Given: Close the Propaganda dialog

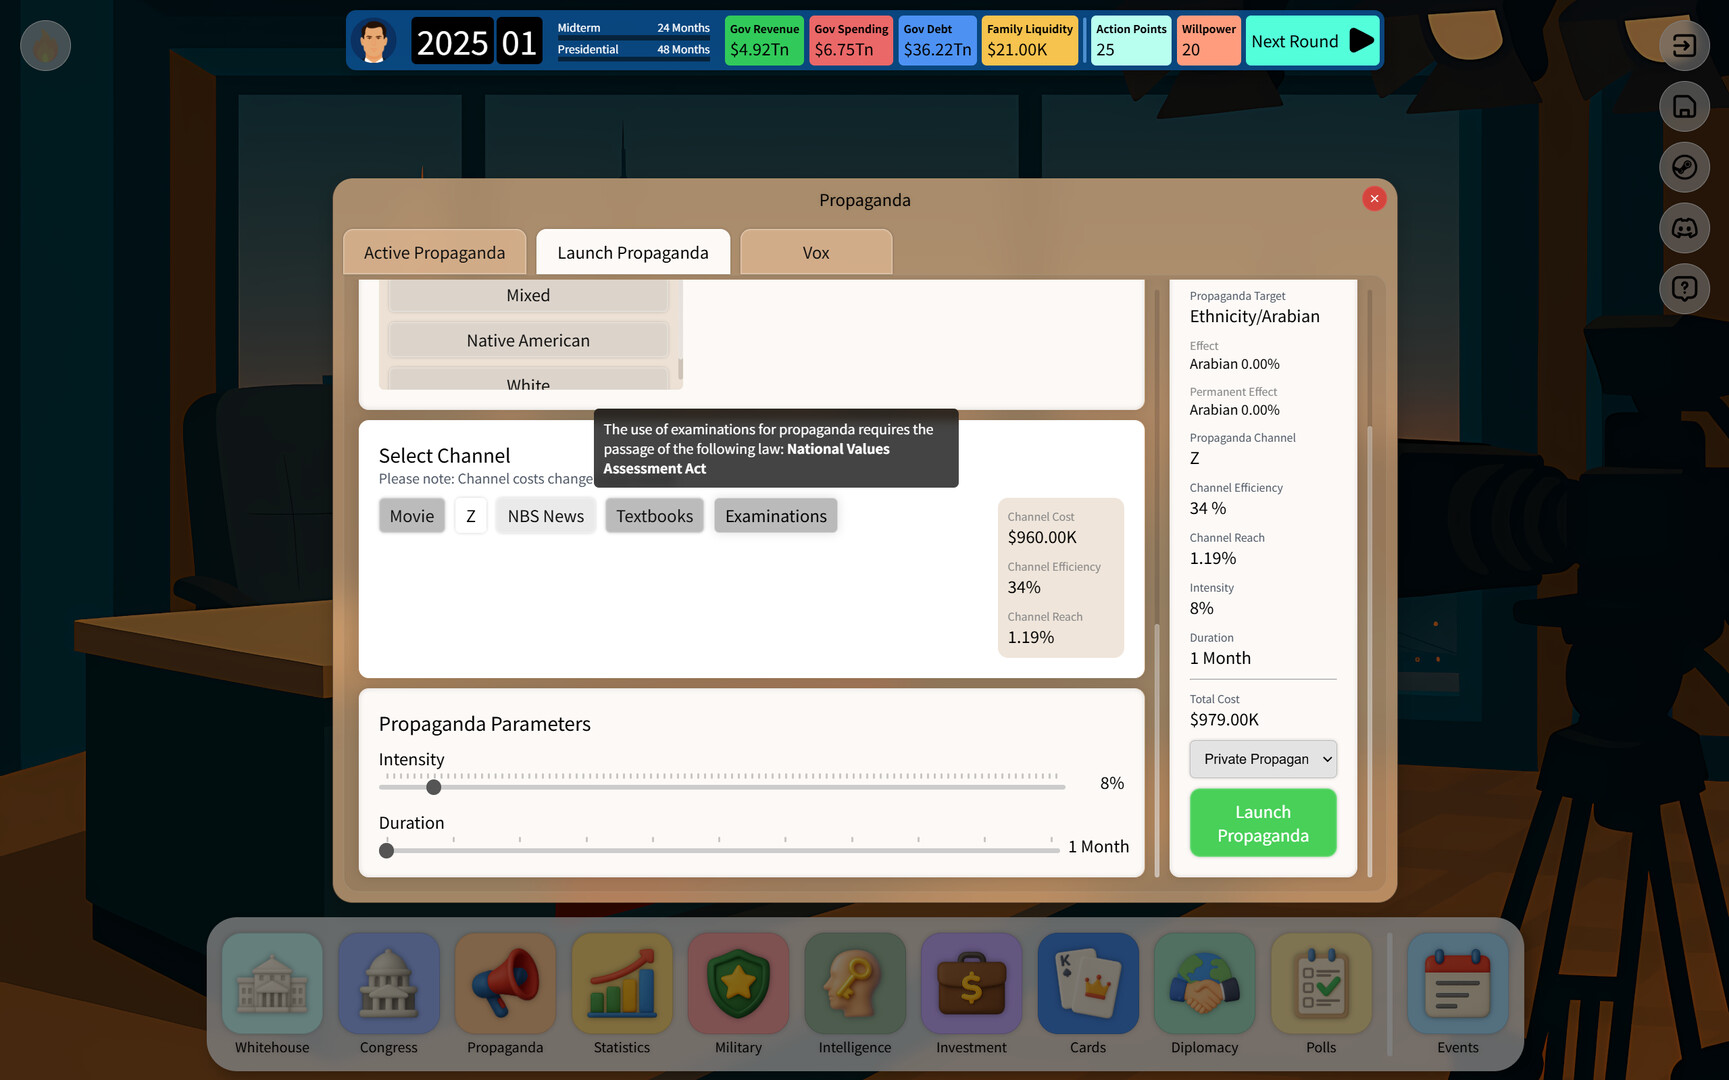Looking at the screenshot, I should (x=1374, y=199).
